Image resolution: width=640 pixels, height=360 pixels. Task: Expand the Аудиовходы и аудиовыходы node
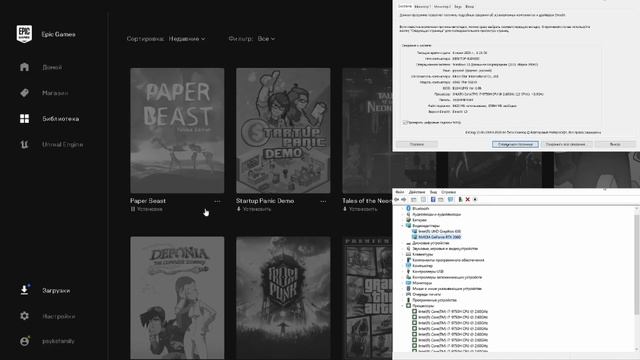pyautogui.click(x=402, y=214)
